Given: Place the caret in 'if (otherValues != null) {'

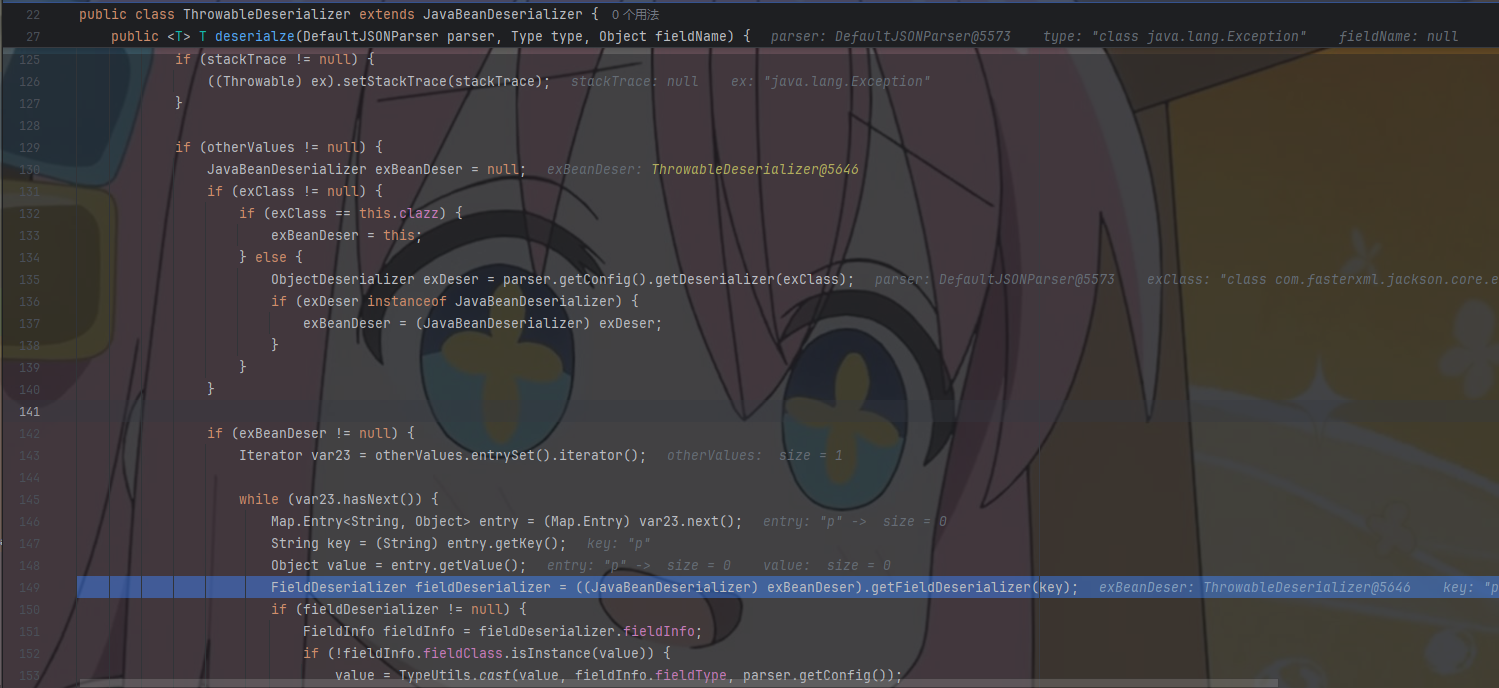Looking at the screenshot, I should (x=279, y=147).
